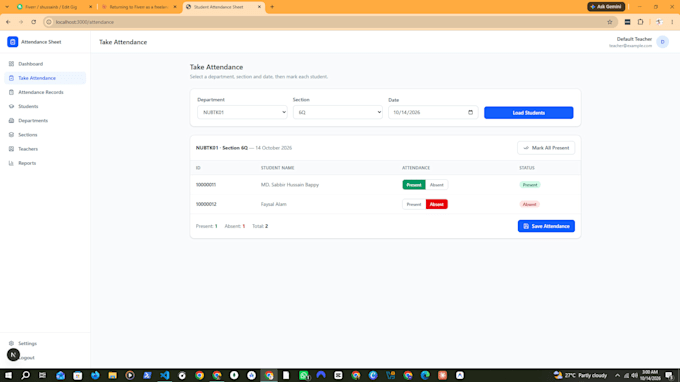The image size is (680, 382).
Task: Click the taskbar clock and date
Action: pyautogui.click(x=650, y=375)
